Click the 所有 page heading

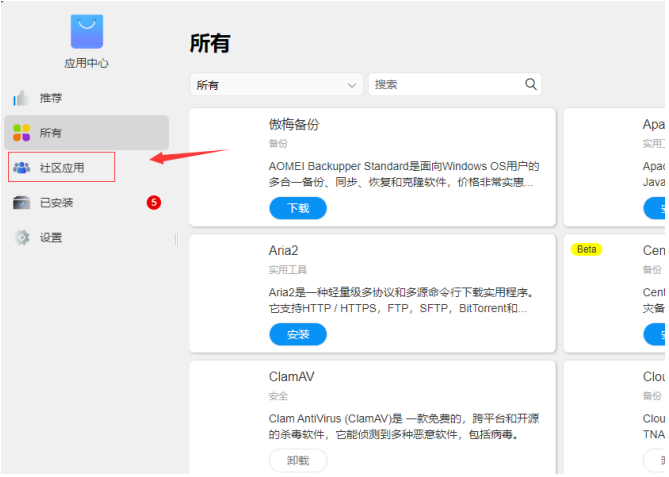tap(209, 43)
